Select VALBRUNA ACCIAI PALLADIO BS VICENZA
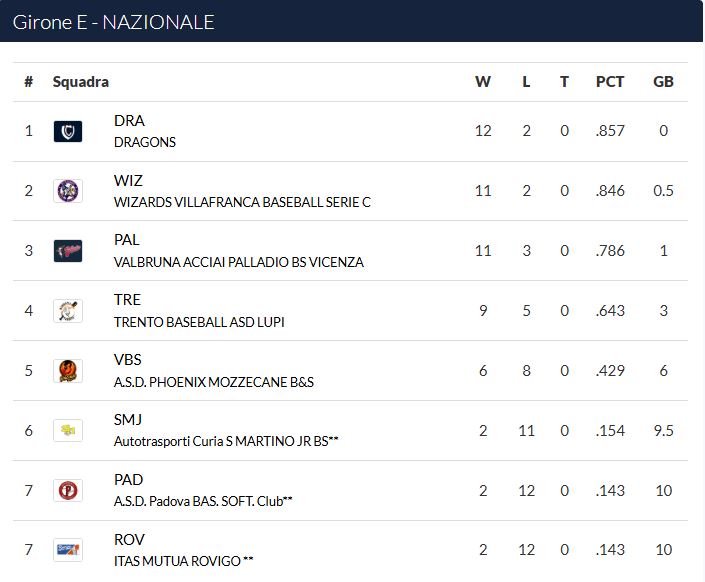The width and height of the screenshot is (705, 582). (239, 262)
